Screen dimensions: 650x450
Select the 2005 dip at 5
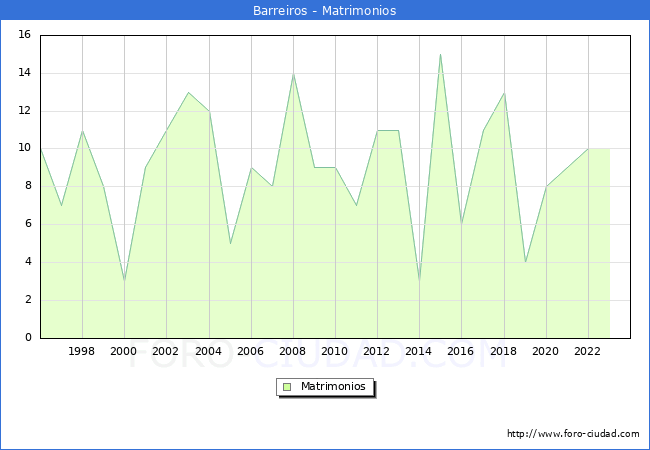point(230,243)
